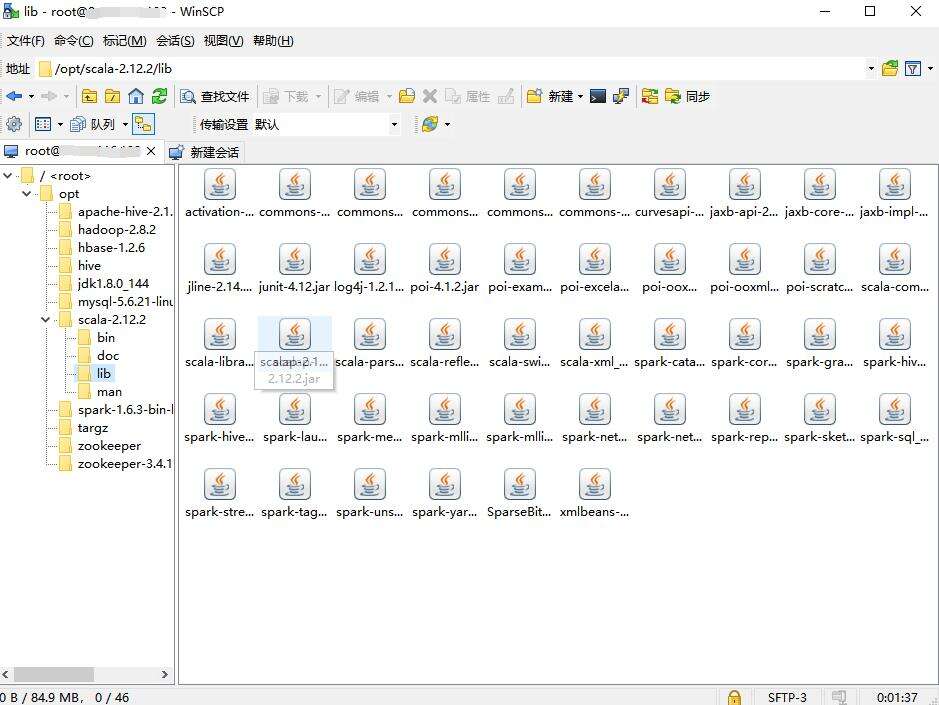Screen dimensions: 939x705
Task: Click the 同步 synchronize button
Action: (x=687, y=96)
